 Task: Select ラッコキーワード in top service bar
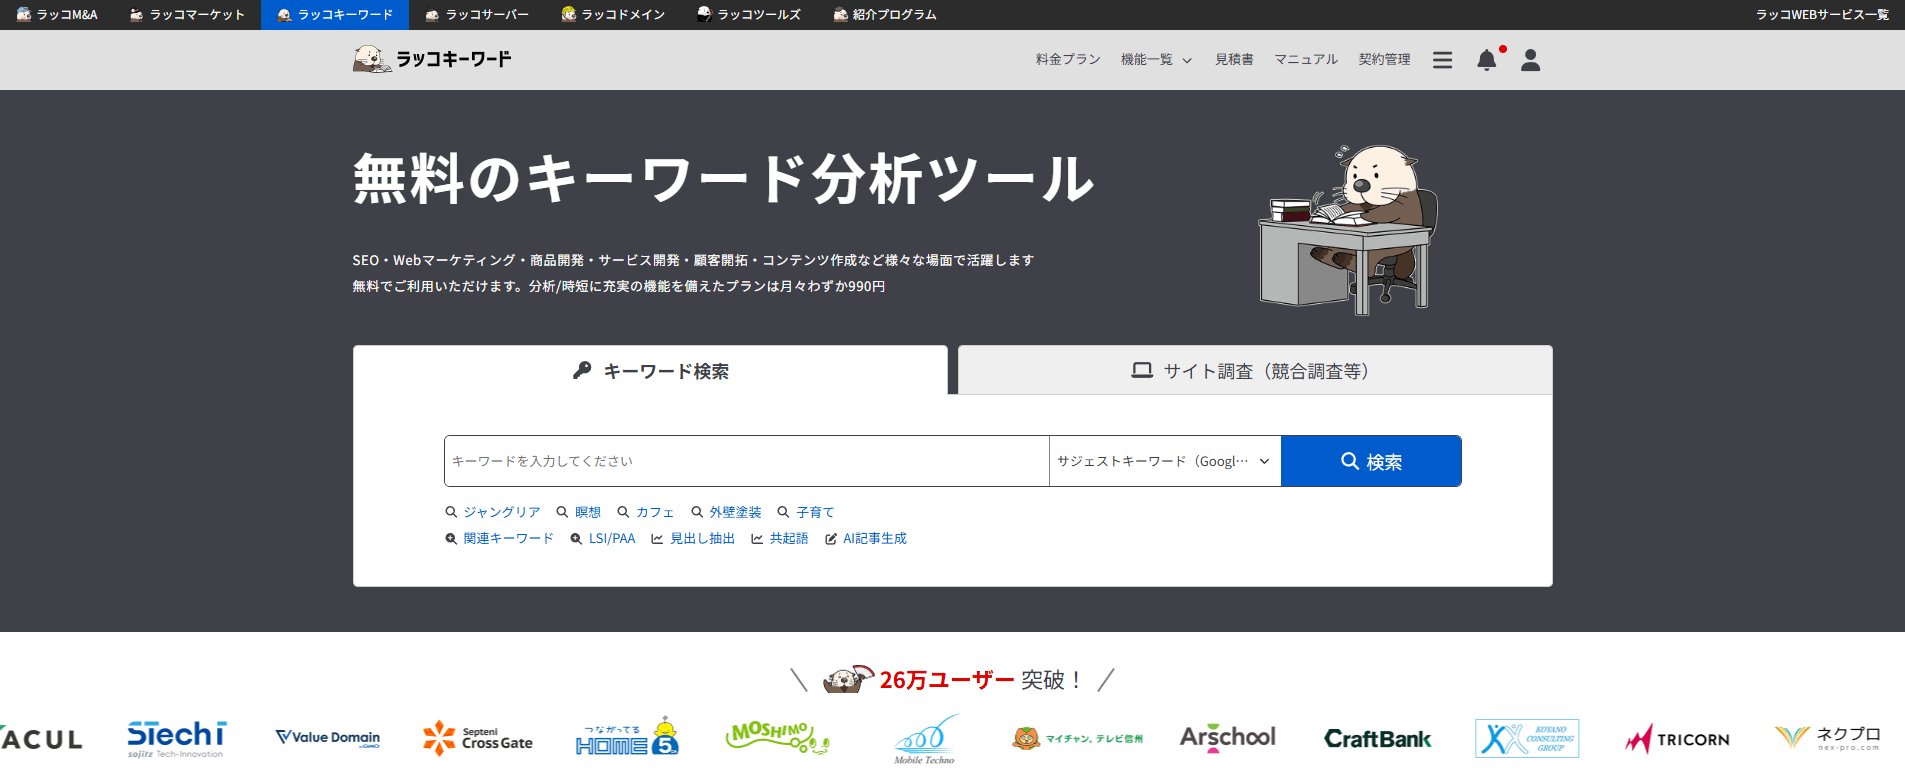[335, 15]
